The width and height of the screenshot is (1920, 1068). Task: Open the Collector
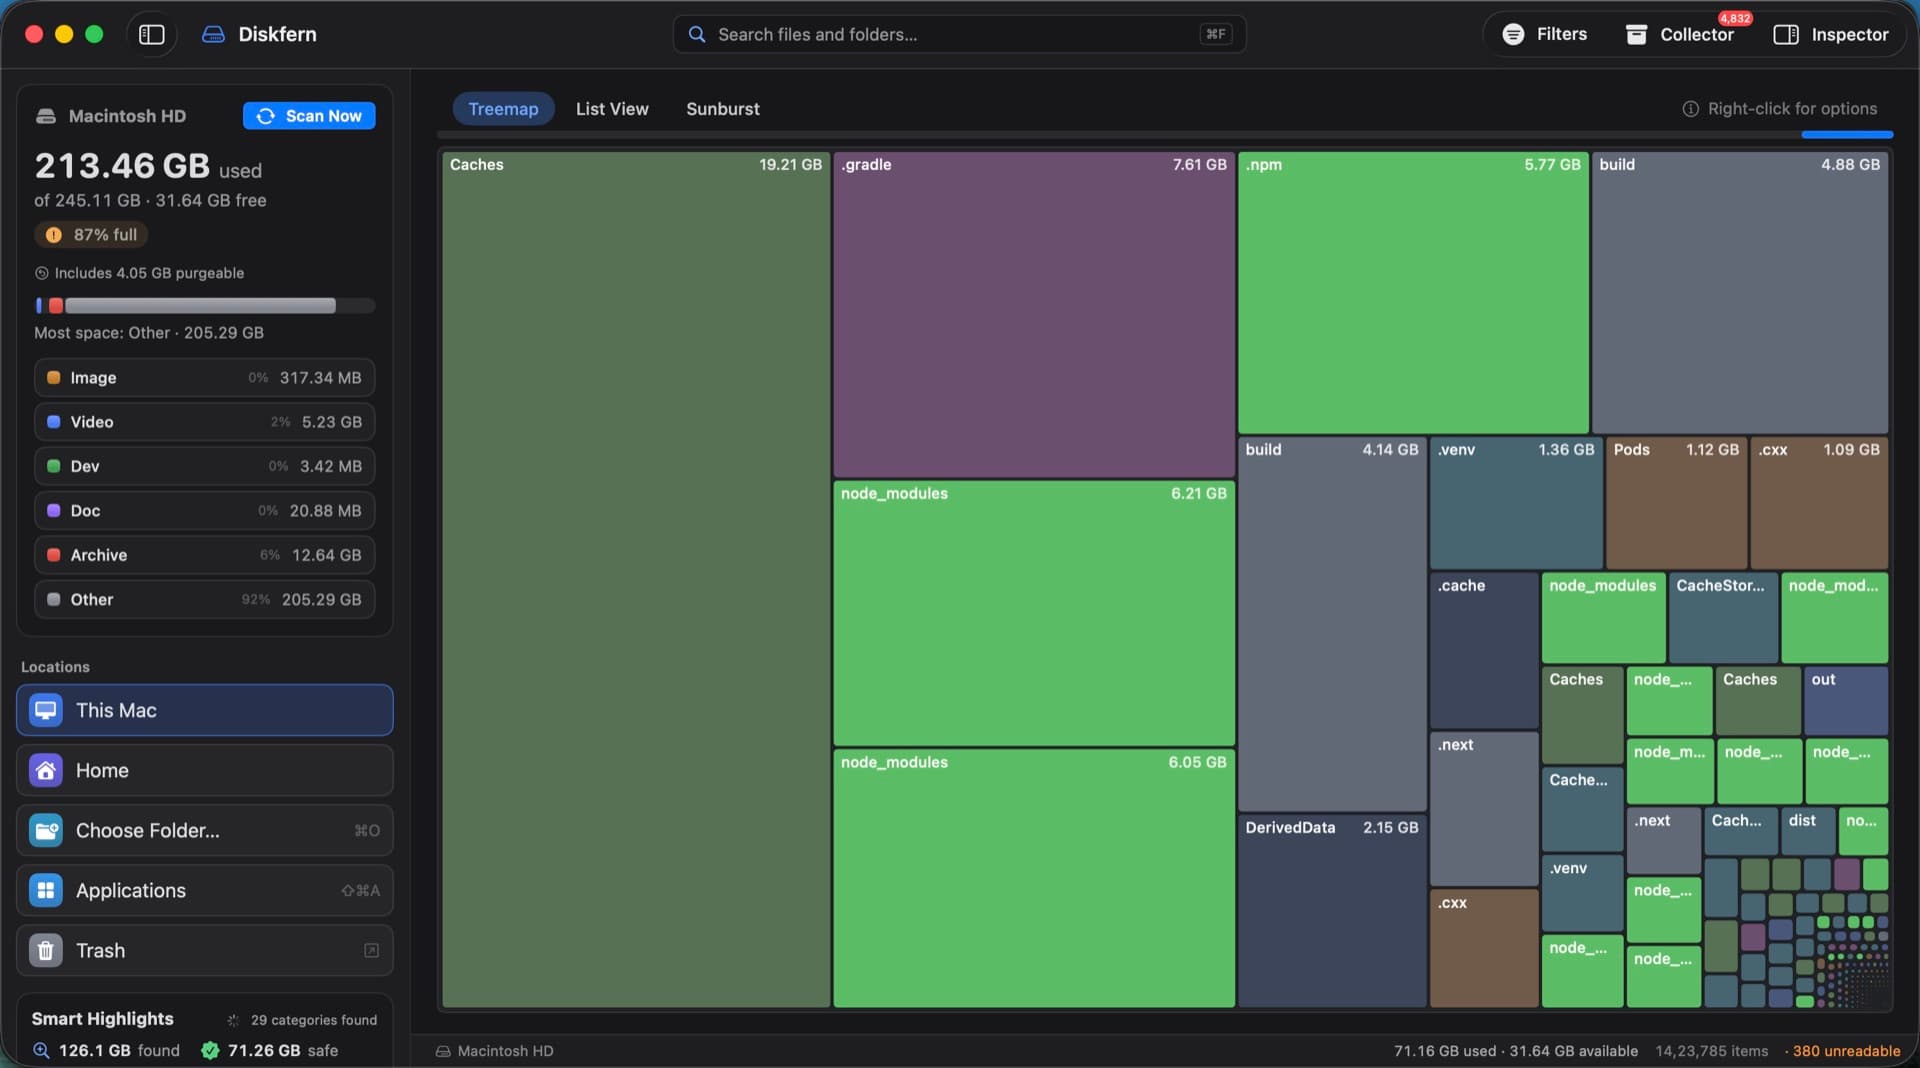[x=1680, y=34]
